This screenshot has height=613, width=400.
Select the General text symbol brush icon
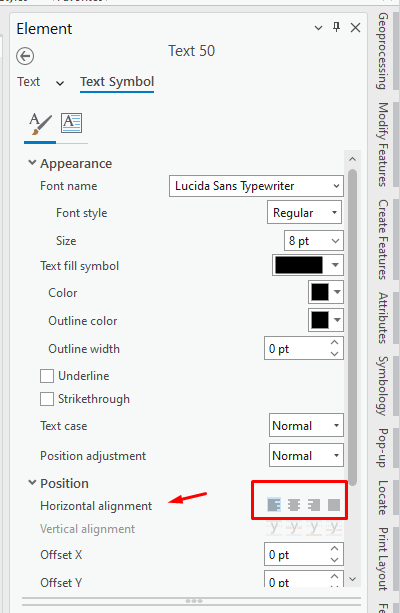click(40, 124)
